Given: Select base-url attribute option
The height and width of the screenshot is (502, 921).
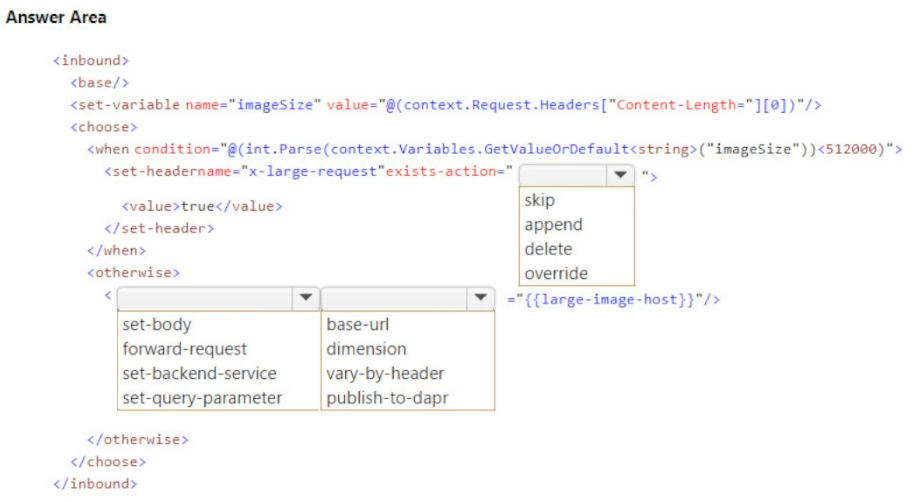Looking at the screenshot, I should coord(358,325).
